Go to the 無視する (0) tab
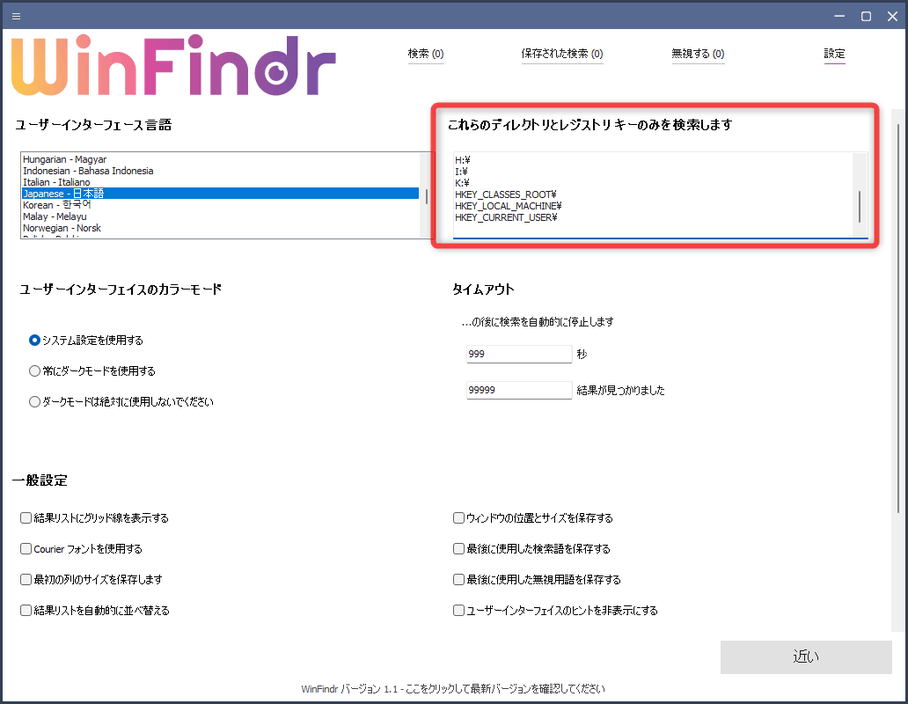Screen dimensions: 908x704 tap(698, 54)
